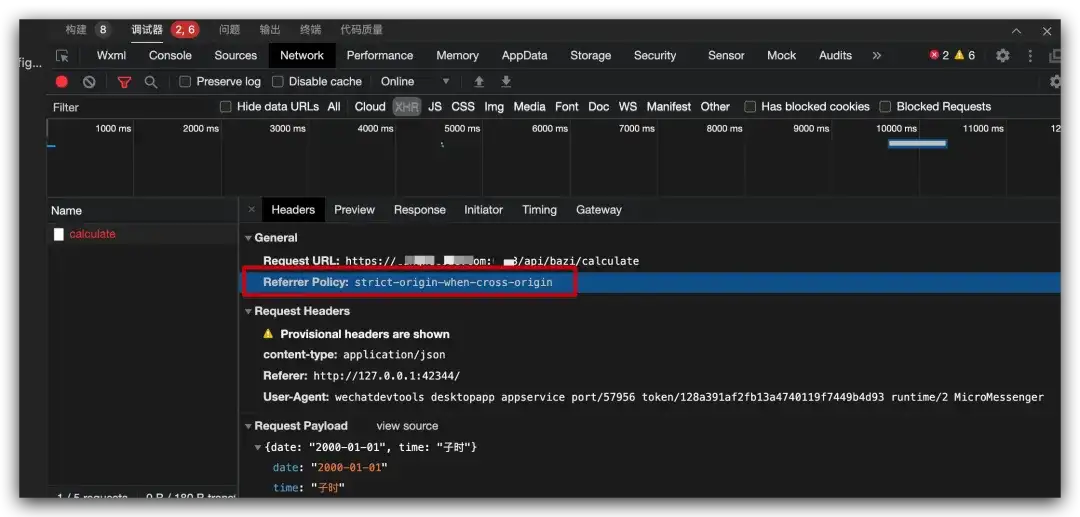Collapse the debugger panel with up chevron
The image size is (1080, 517).
point(1017,31)
